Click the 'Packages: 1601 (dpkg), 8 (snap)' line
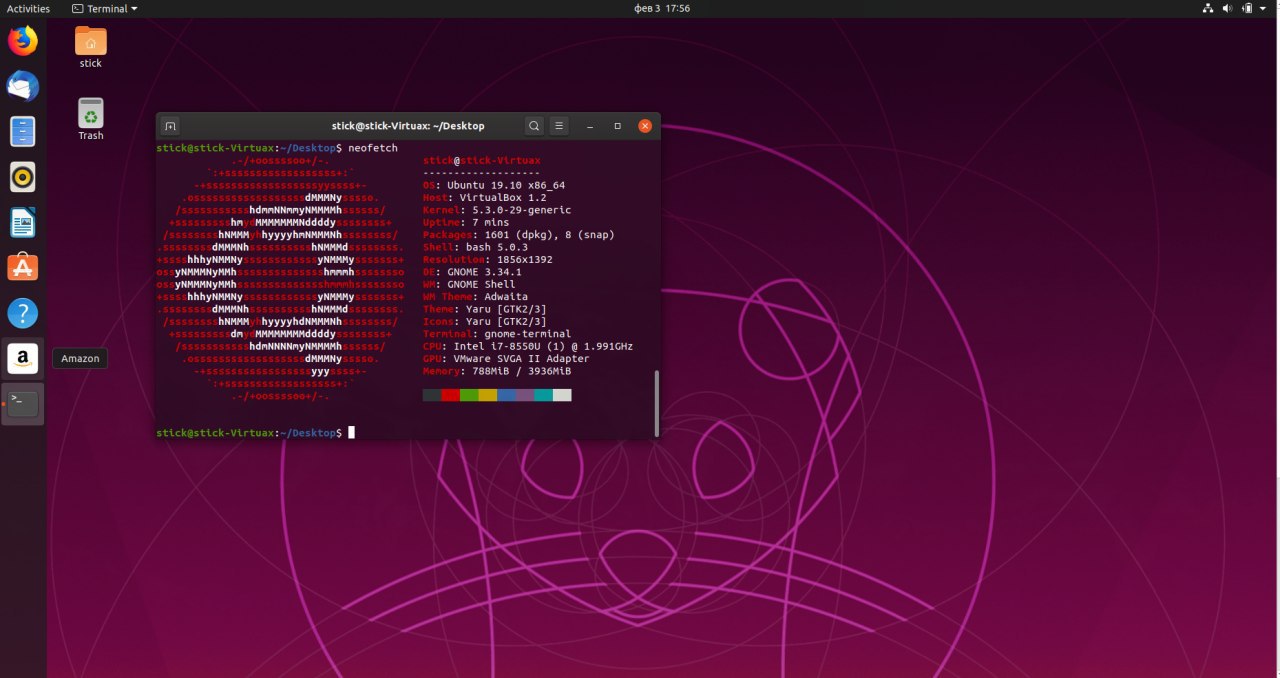1280x678 pixels. point(519,235)
